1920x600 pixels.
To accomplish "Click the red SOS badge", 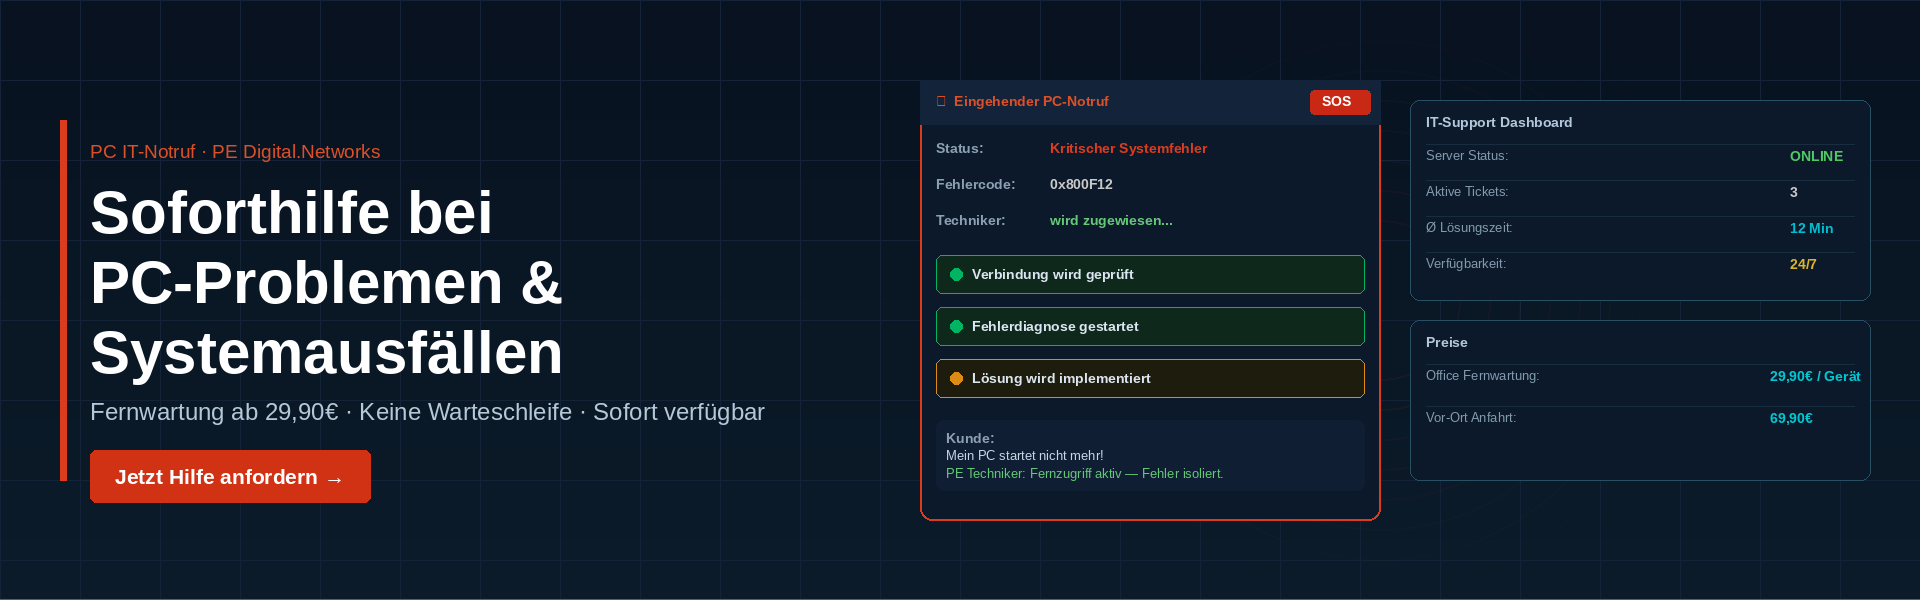I will (x=1339, y=102).
